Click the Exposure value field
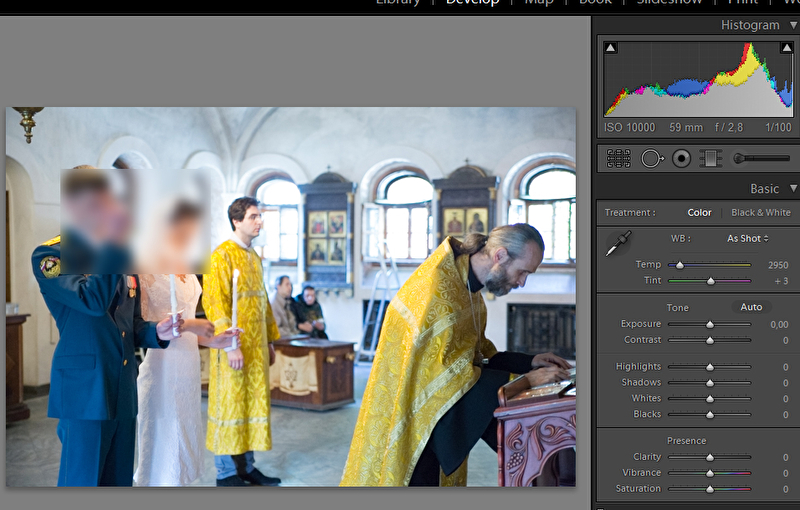Image resolution: width=800 pixels, height=510 pixels. click(779, 325)
